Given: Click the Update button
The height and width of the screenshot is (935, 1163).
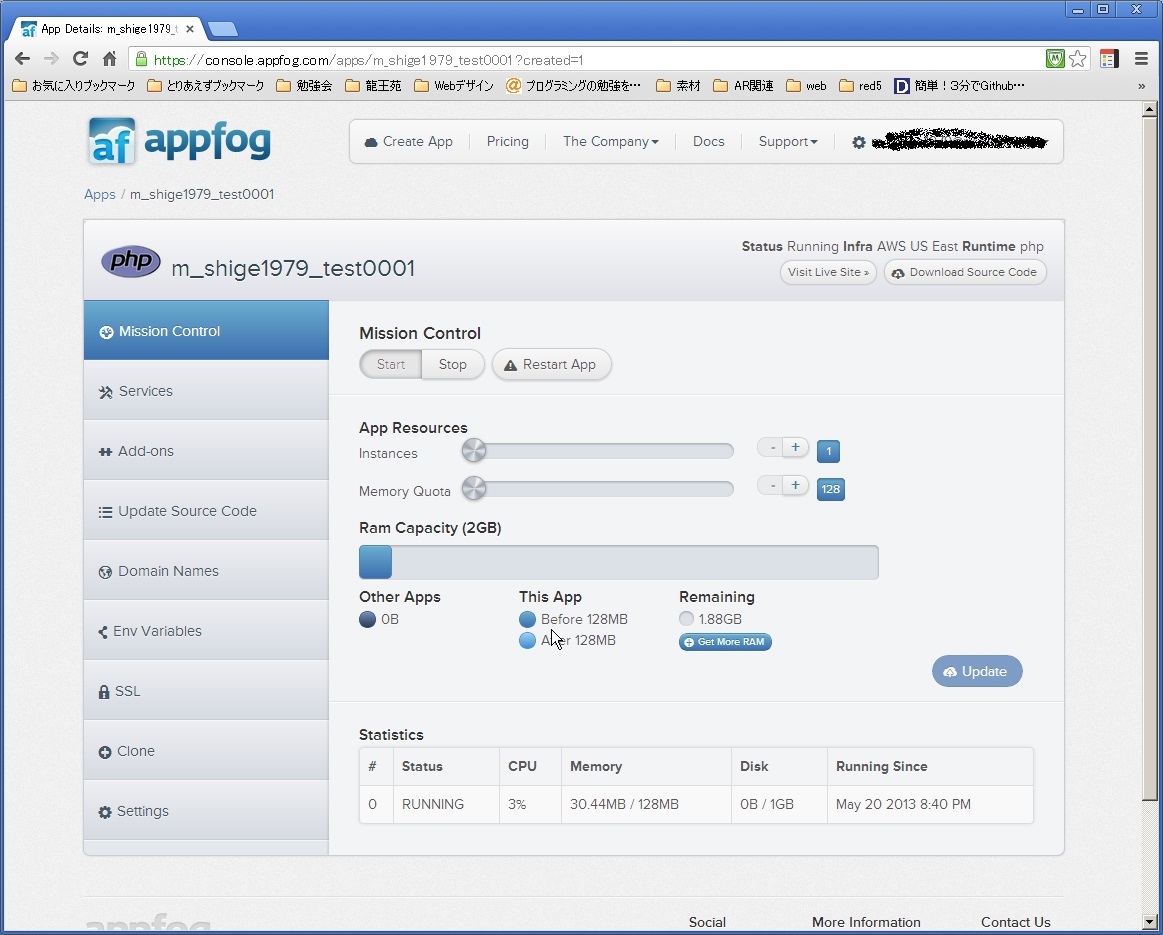Looking at the screenshot, I should 977,671.
